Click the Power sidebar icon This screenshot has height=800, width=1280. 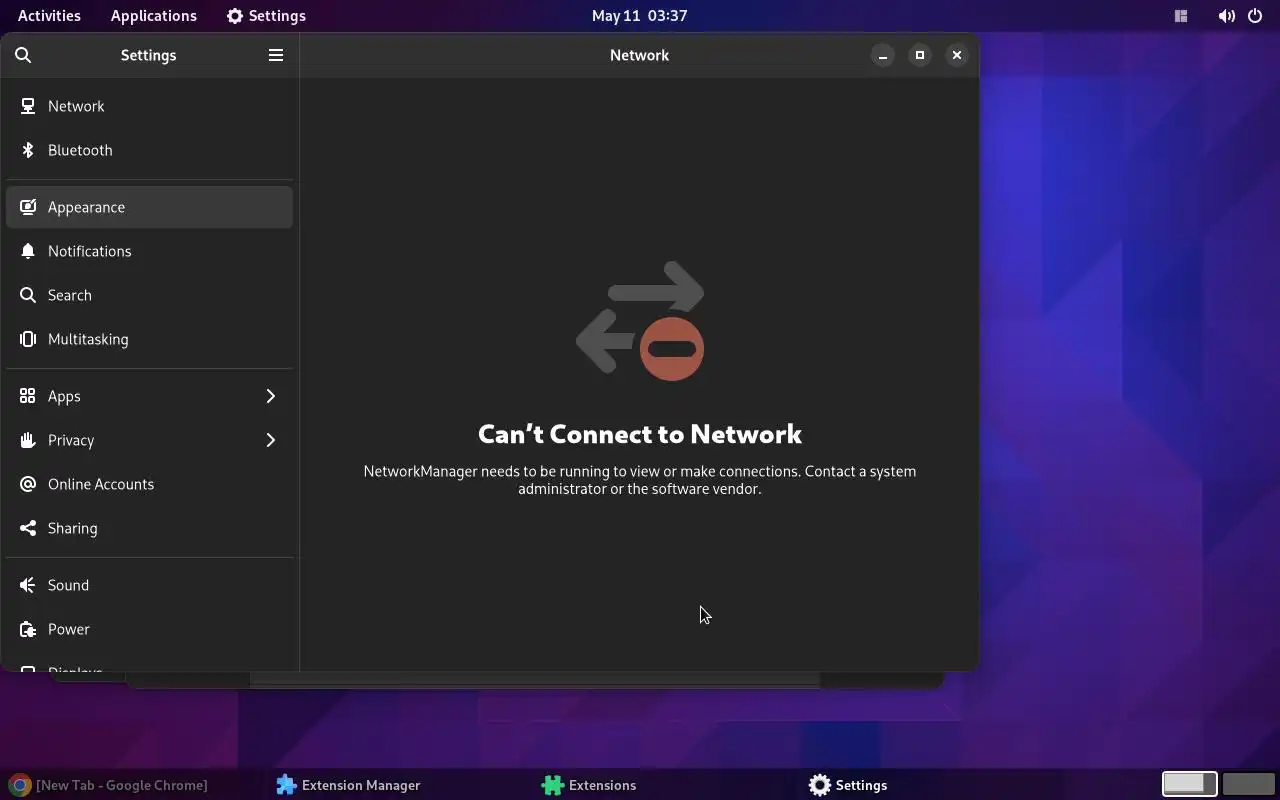28,629
